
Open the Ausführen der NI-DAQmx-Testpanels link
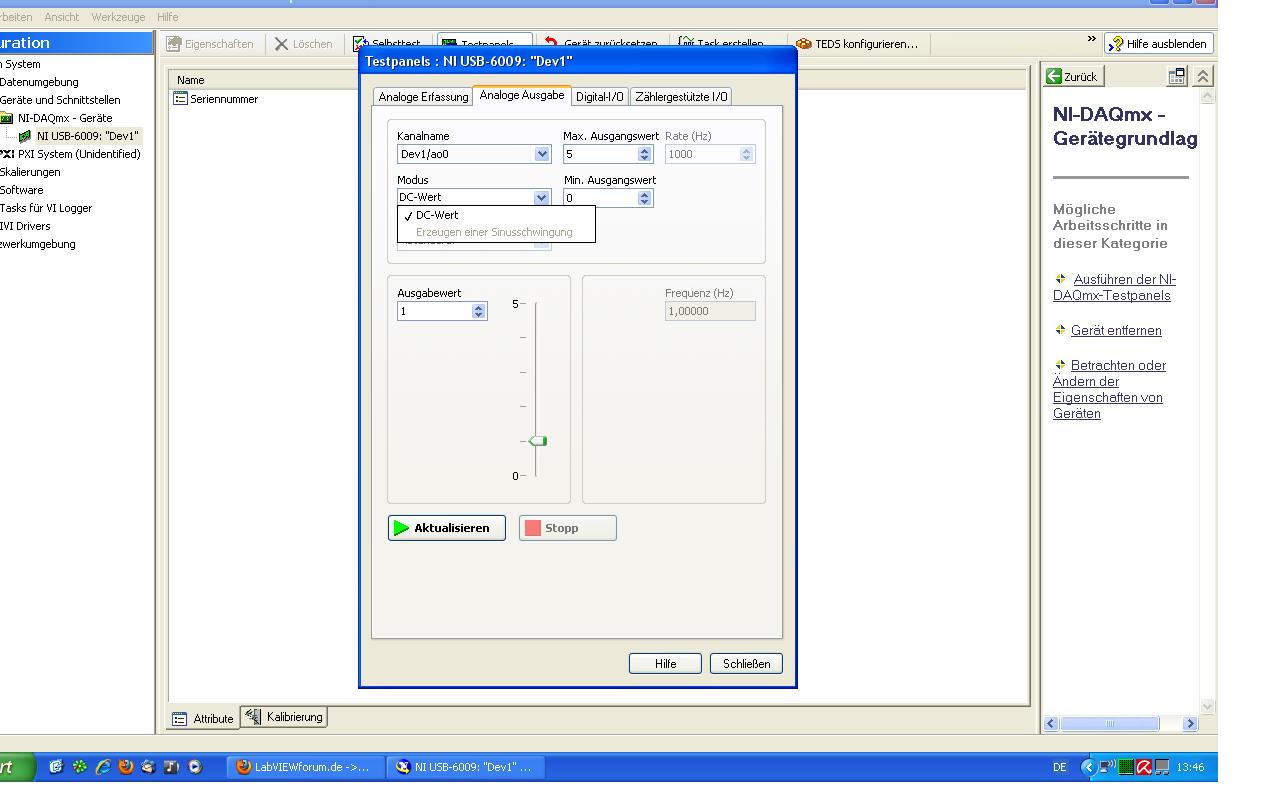pos(1115,287)
